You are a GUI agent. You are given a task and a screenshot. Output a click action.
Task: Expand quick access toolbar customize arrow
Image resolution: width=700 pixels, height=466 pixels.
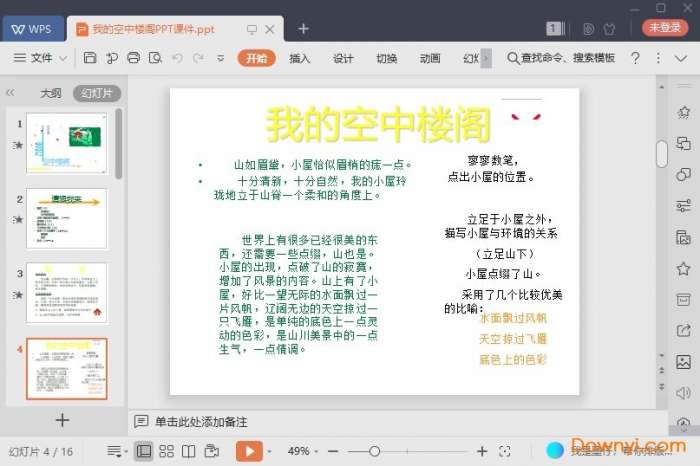pos(221,58)
